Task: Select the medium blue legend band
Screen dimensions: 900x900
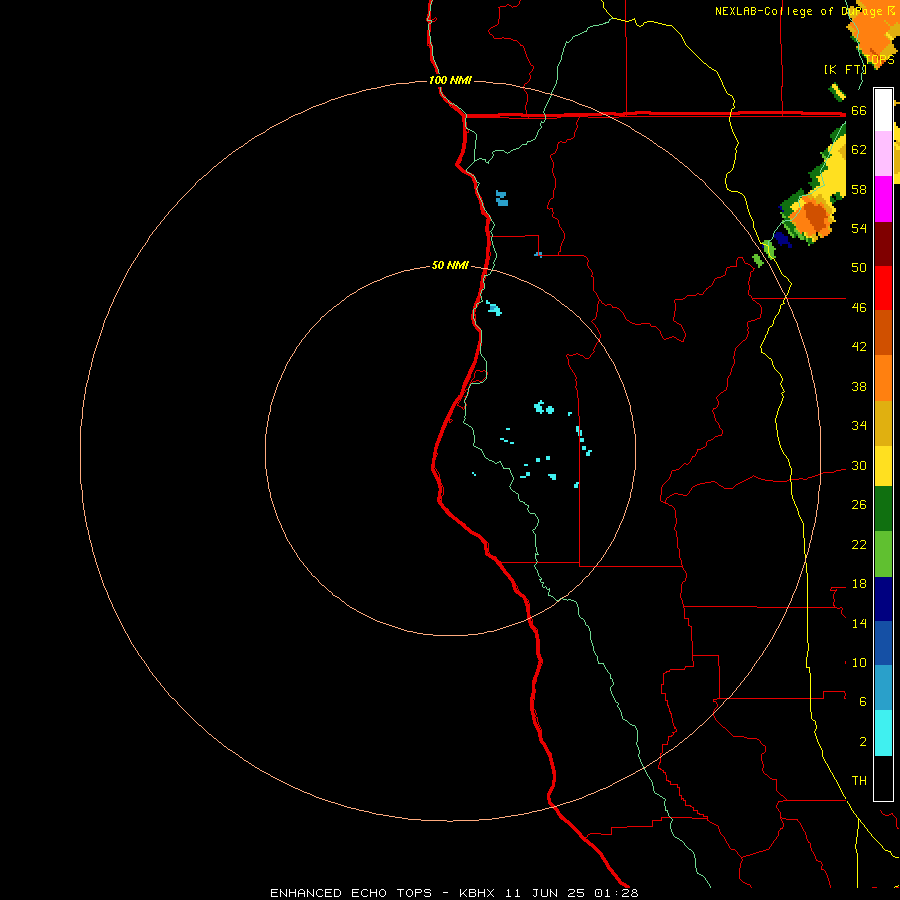Action: point(883,643)
